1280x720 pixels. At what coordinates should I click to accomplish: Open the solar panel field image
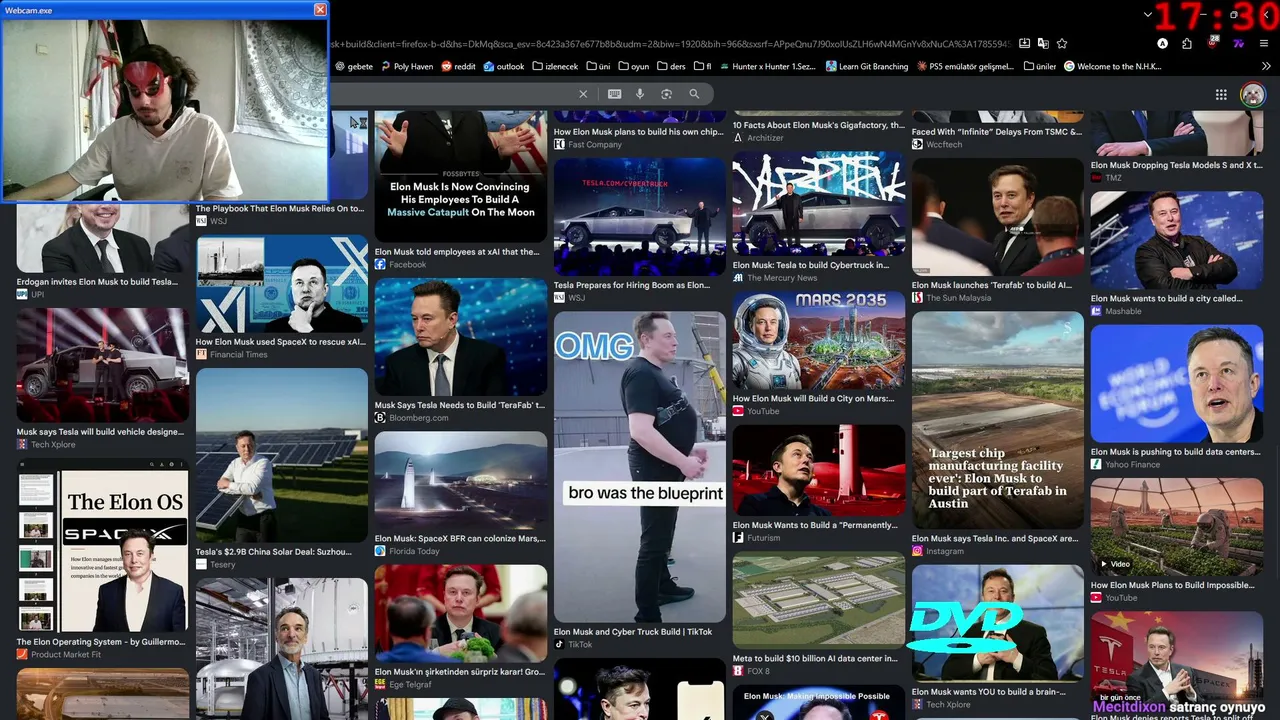(282, 455)
